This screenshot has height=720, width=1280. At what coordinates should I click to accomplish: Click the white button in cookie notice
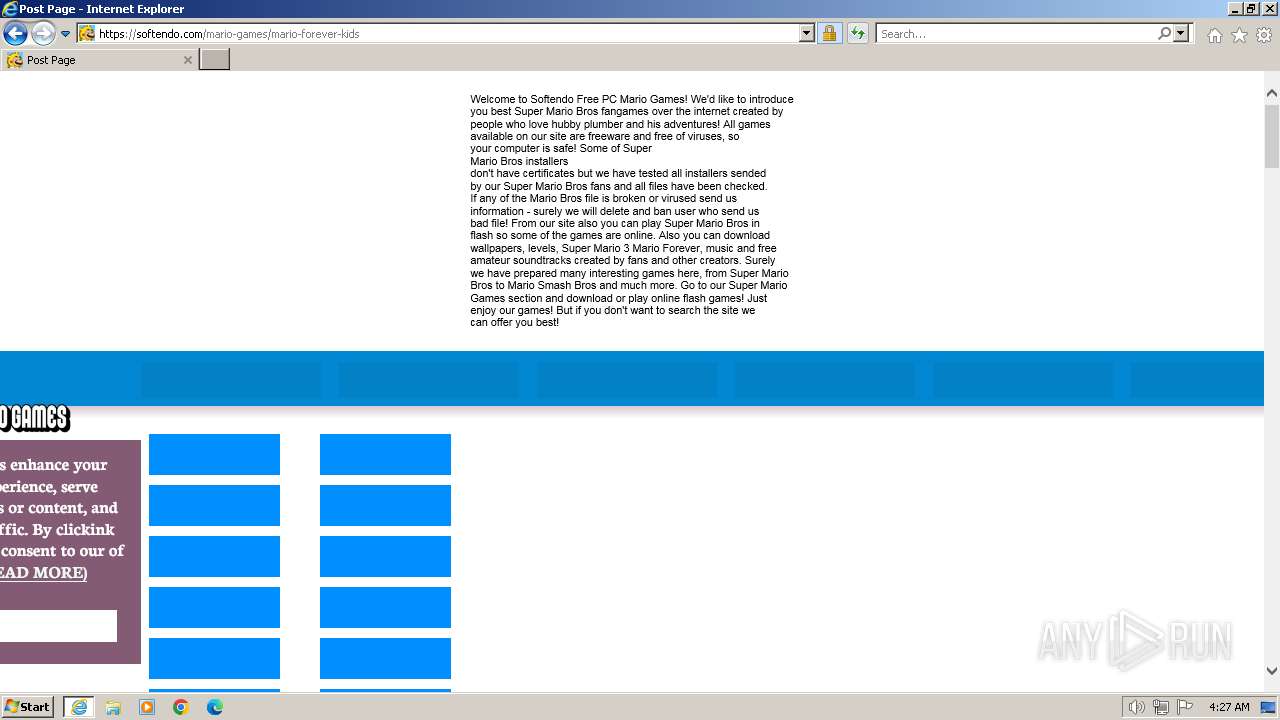pyautogui.click(x=58, y=626)
